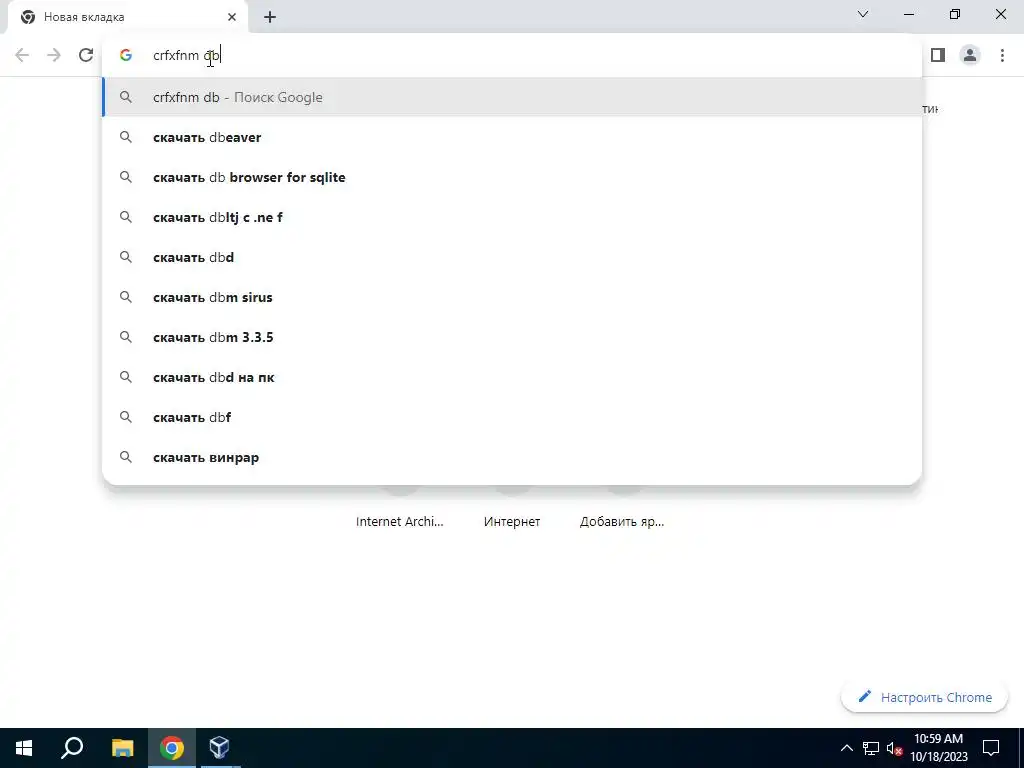Open the network status tray icon

tap(871, 748)
